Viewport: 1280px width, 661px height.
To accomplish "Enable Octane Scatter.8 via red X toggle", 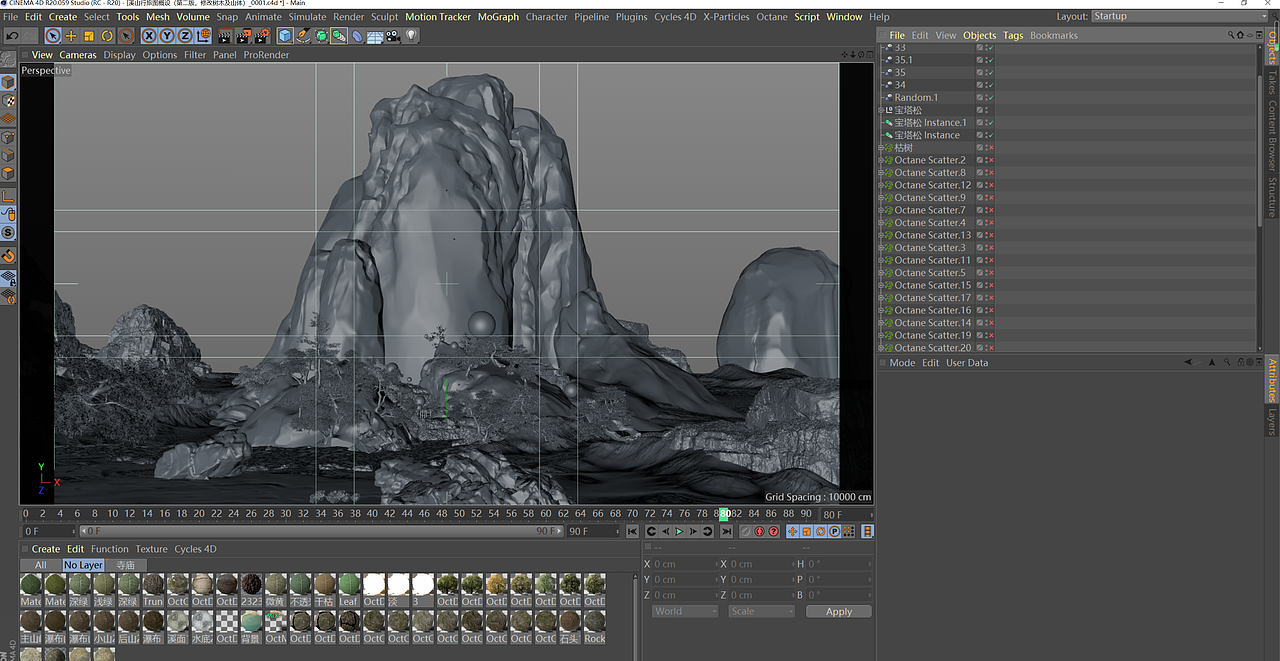I will click(990, 173).
